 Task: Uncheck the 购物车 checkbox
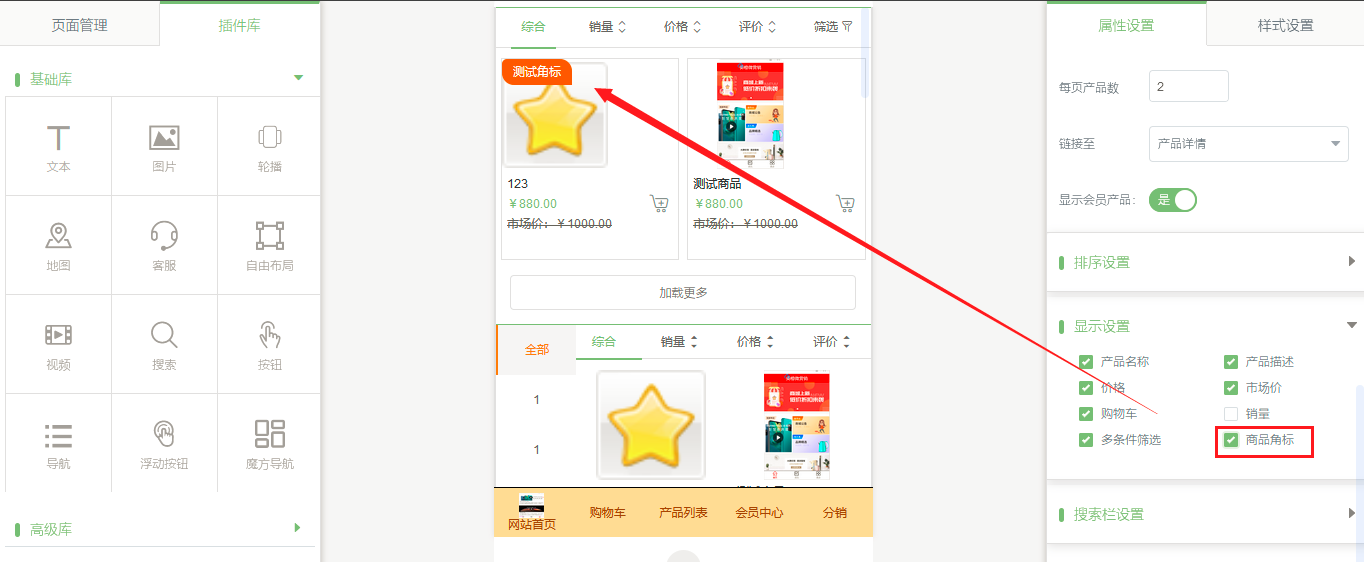(x=1086, y=414)
